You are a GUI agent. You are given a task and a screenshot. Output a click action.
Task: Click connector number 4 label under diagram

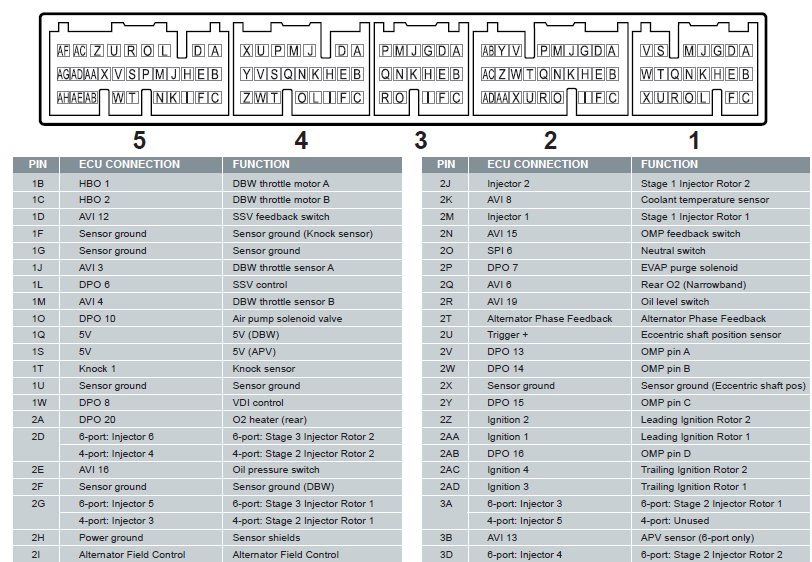(x=301, y=140)
